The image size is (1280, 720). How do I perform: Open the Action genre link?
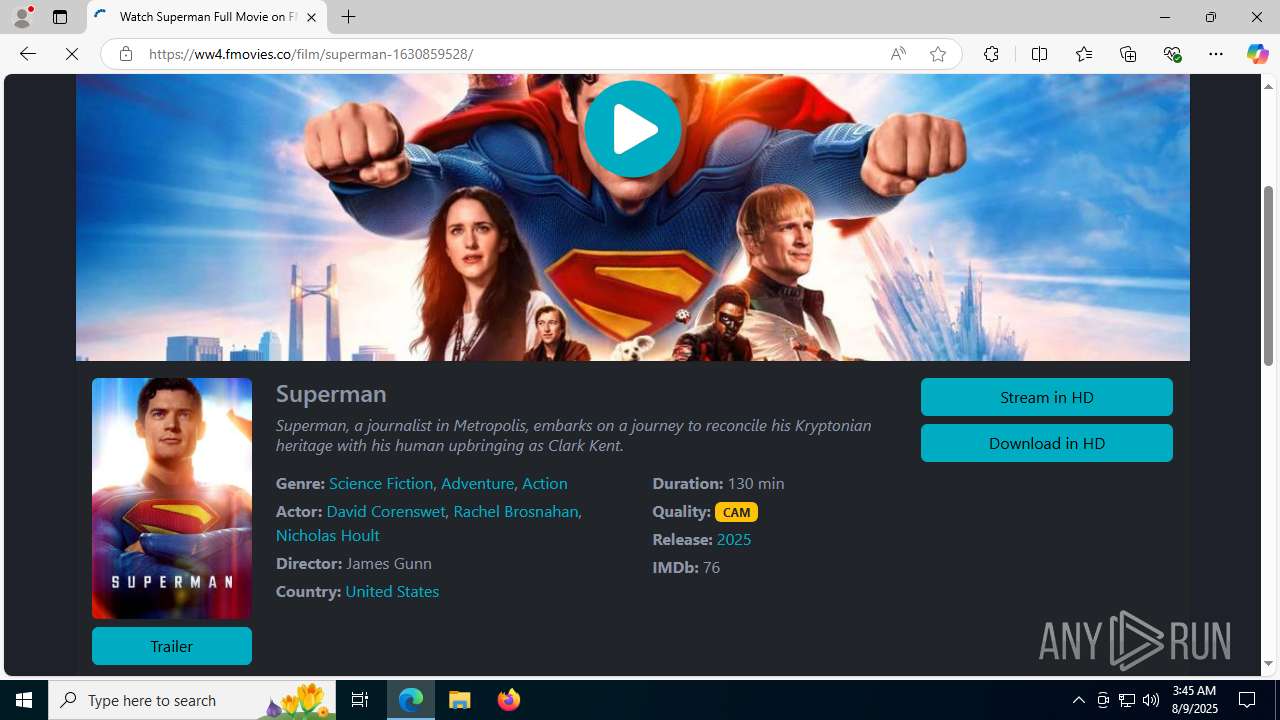click(544, 483)
